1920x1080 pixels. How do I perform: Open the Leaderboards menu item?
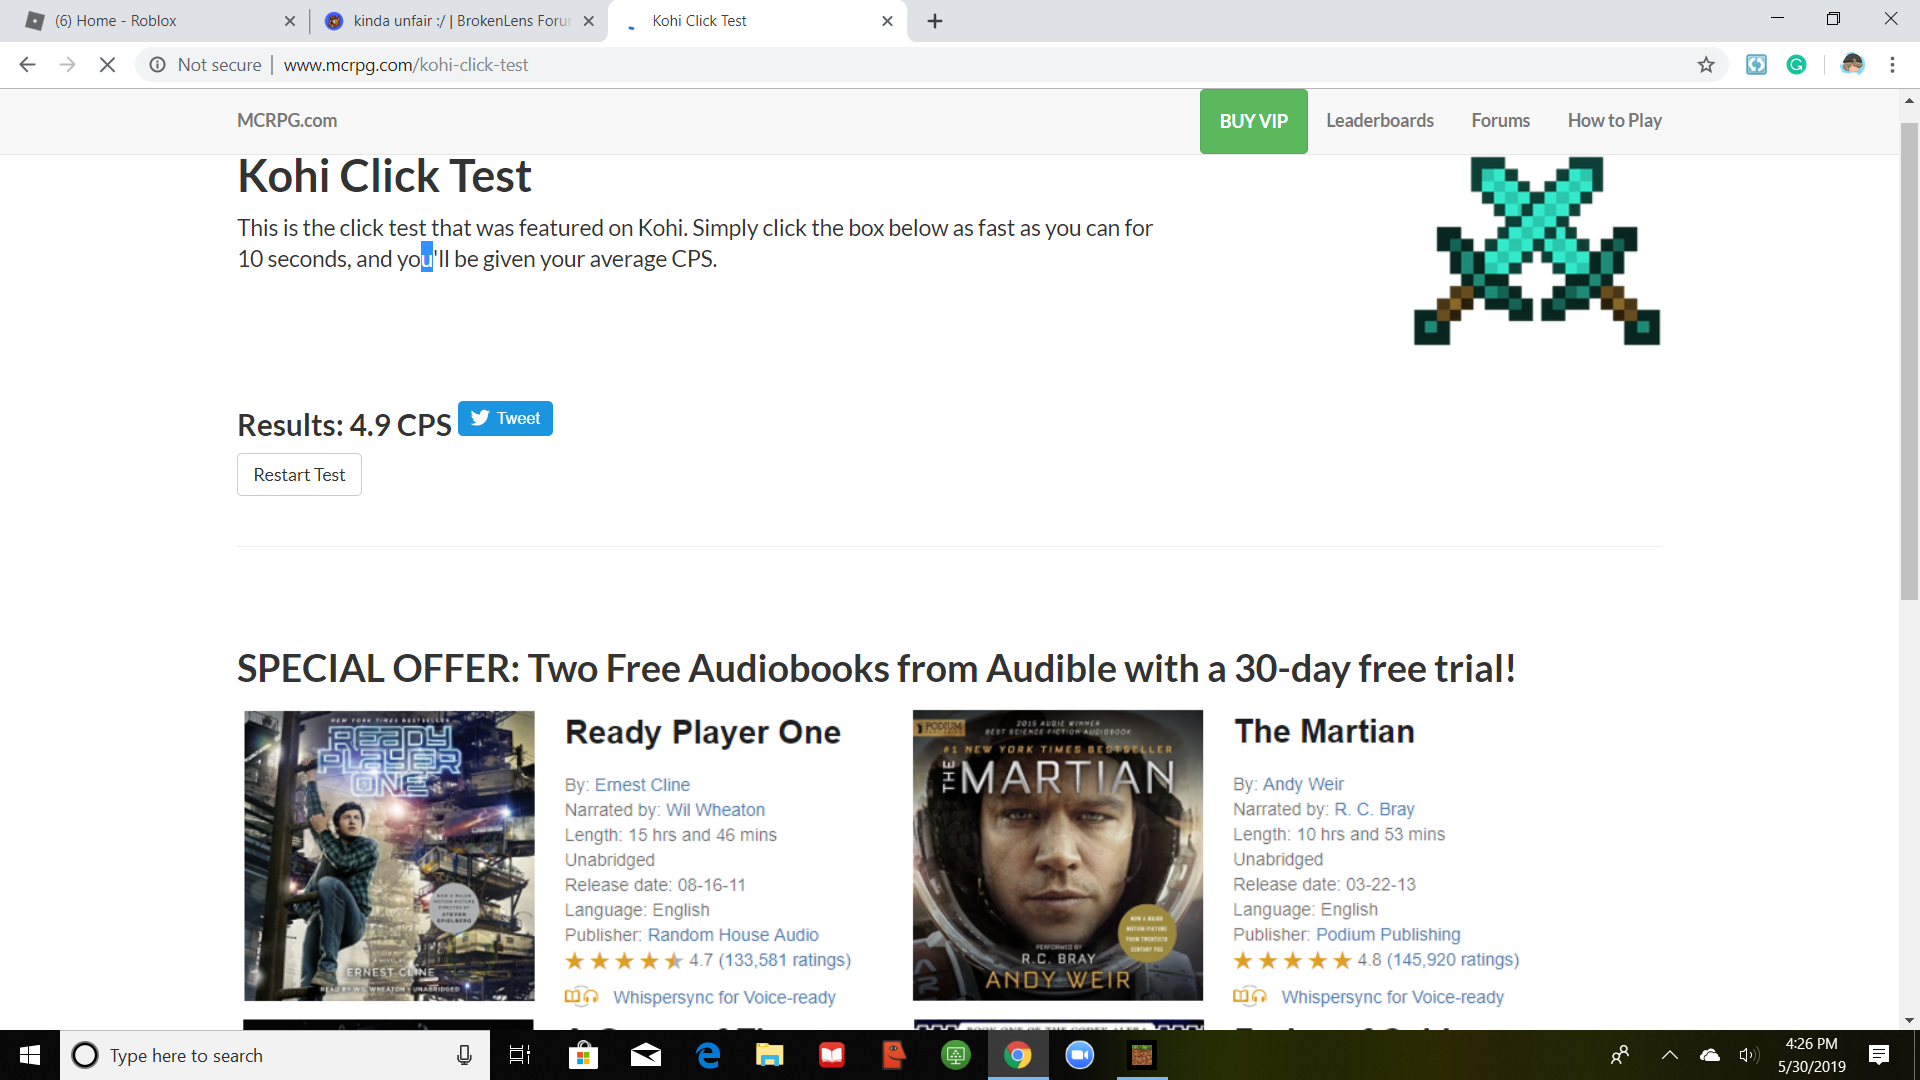click(1380, 121)
